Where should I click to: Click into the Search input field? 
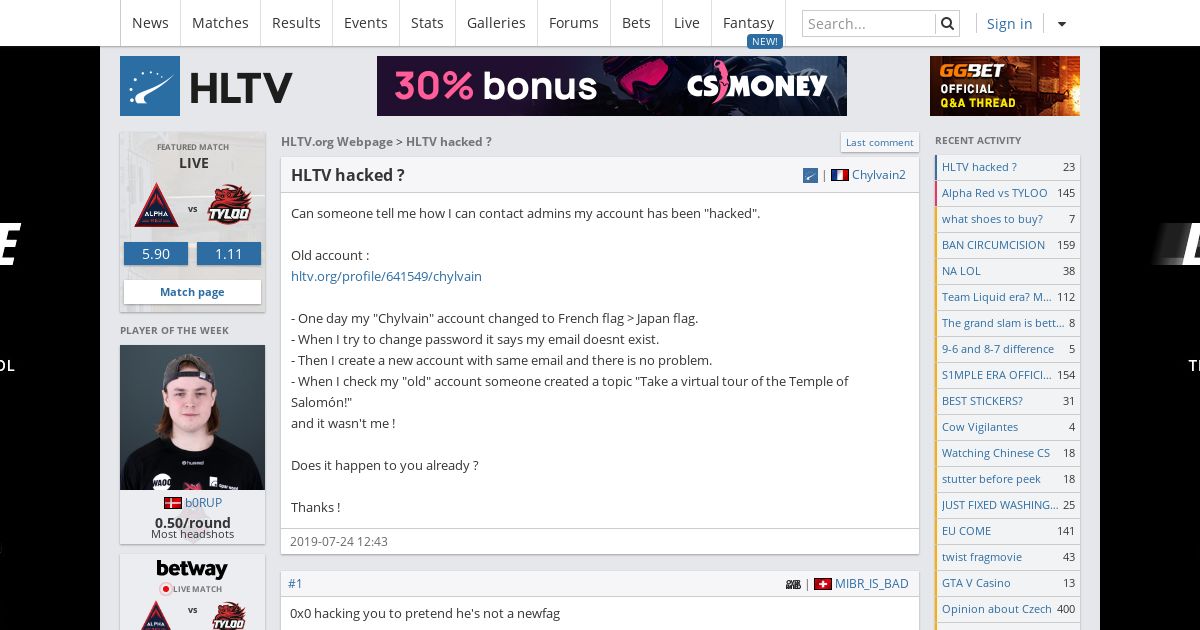point(869,23)
